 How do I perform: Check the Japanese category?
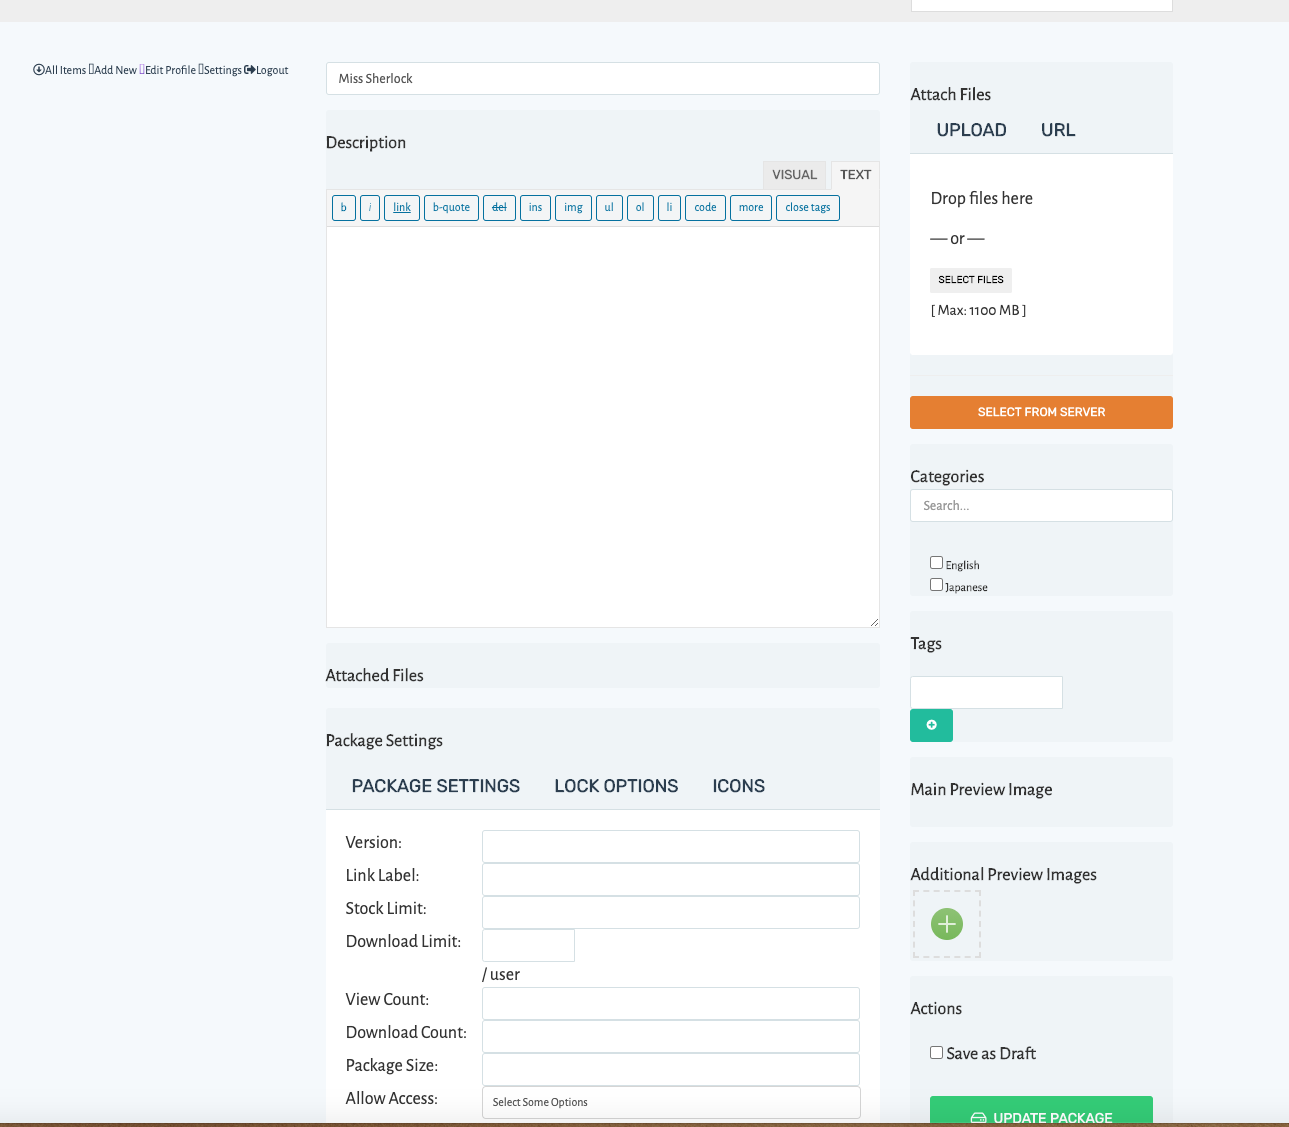tap(936, 585)
